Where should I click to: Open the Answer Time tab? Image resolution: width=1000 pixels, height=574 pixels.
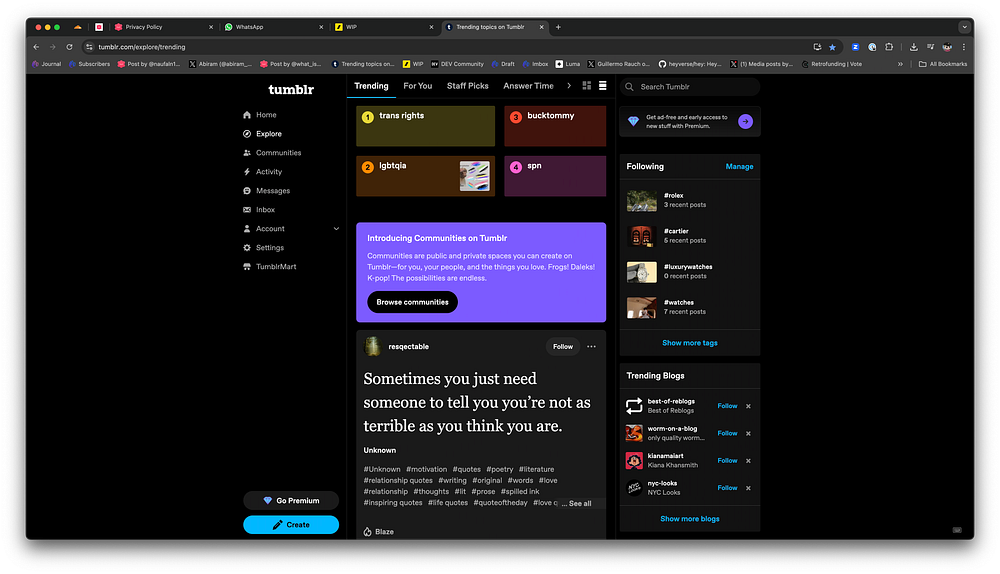click(x=528, y=86)
